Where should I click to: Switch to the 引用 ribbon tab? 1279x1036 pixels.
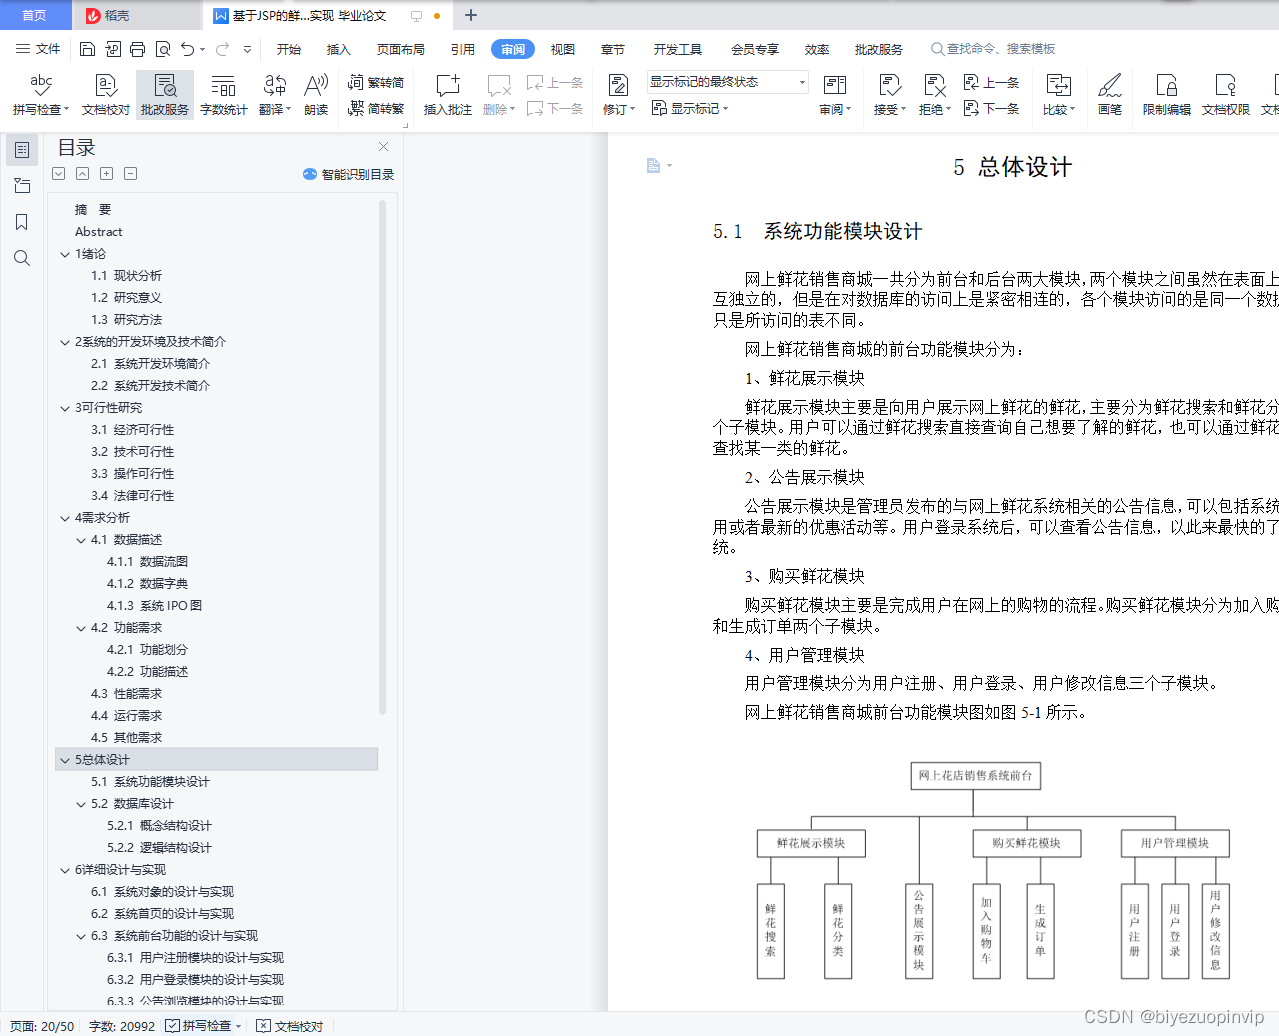[x=463, y=49]
